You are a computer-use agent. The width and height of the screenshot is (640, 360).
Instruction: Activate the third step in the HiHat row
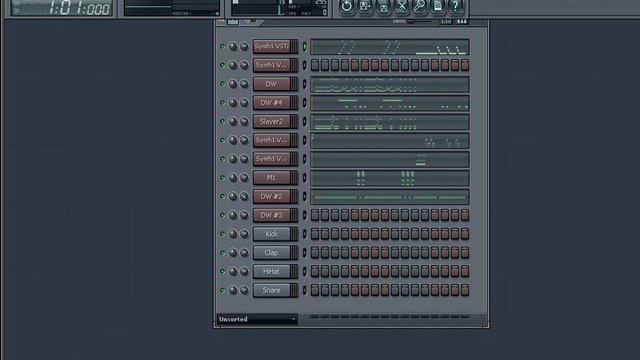(335, 271)
